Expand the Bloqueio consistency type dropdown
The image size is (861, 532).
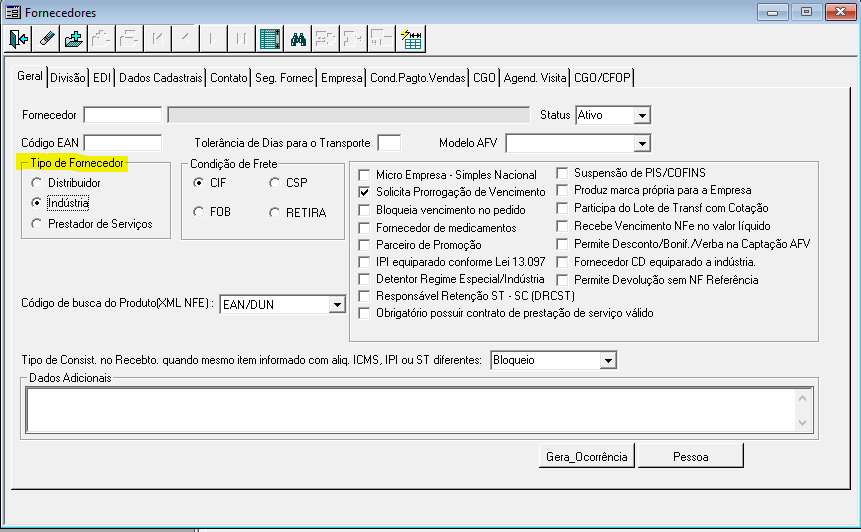pos(608,361)
